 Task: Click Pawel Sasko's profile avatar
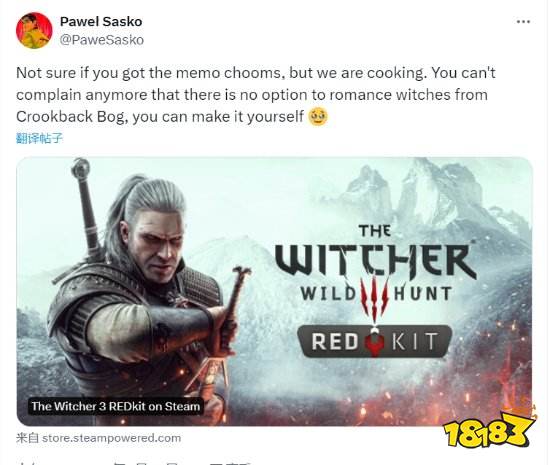[x=34, y=31]
